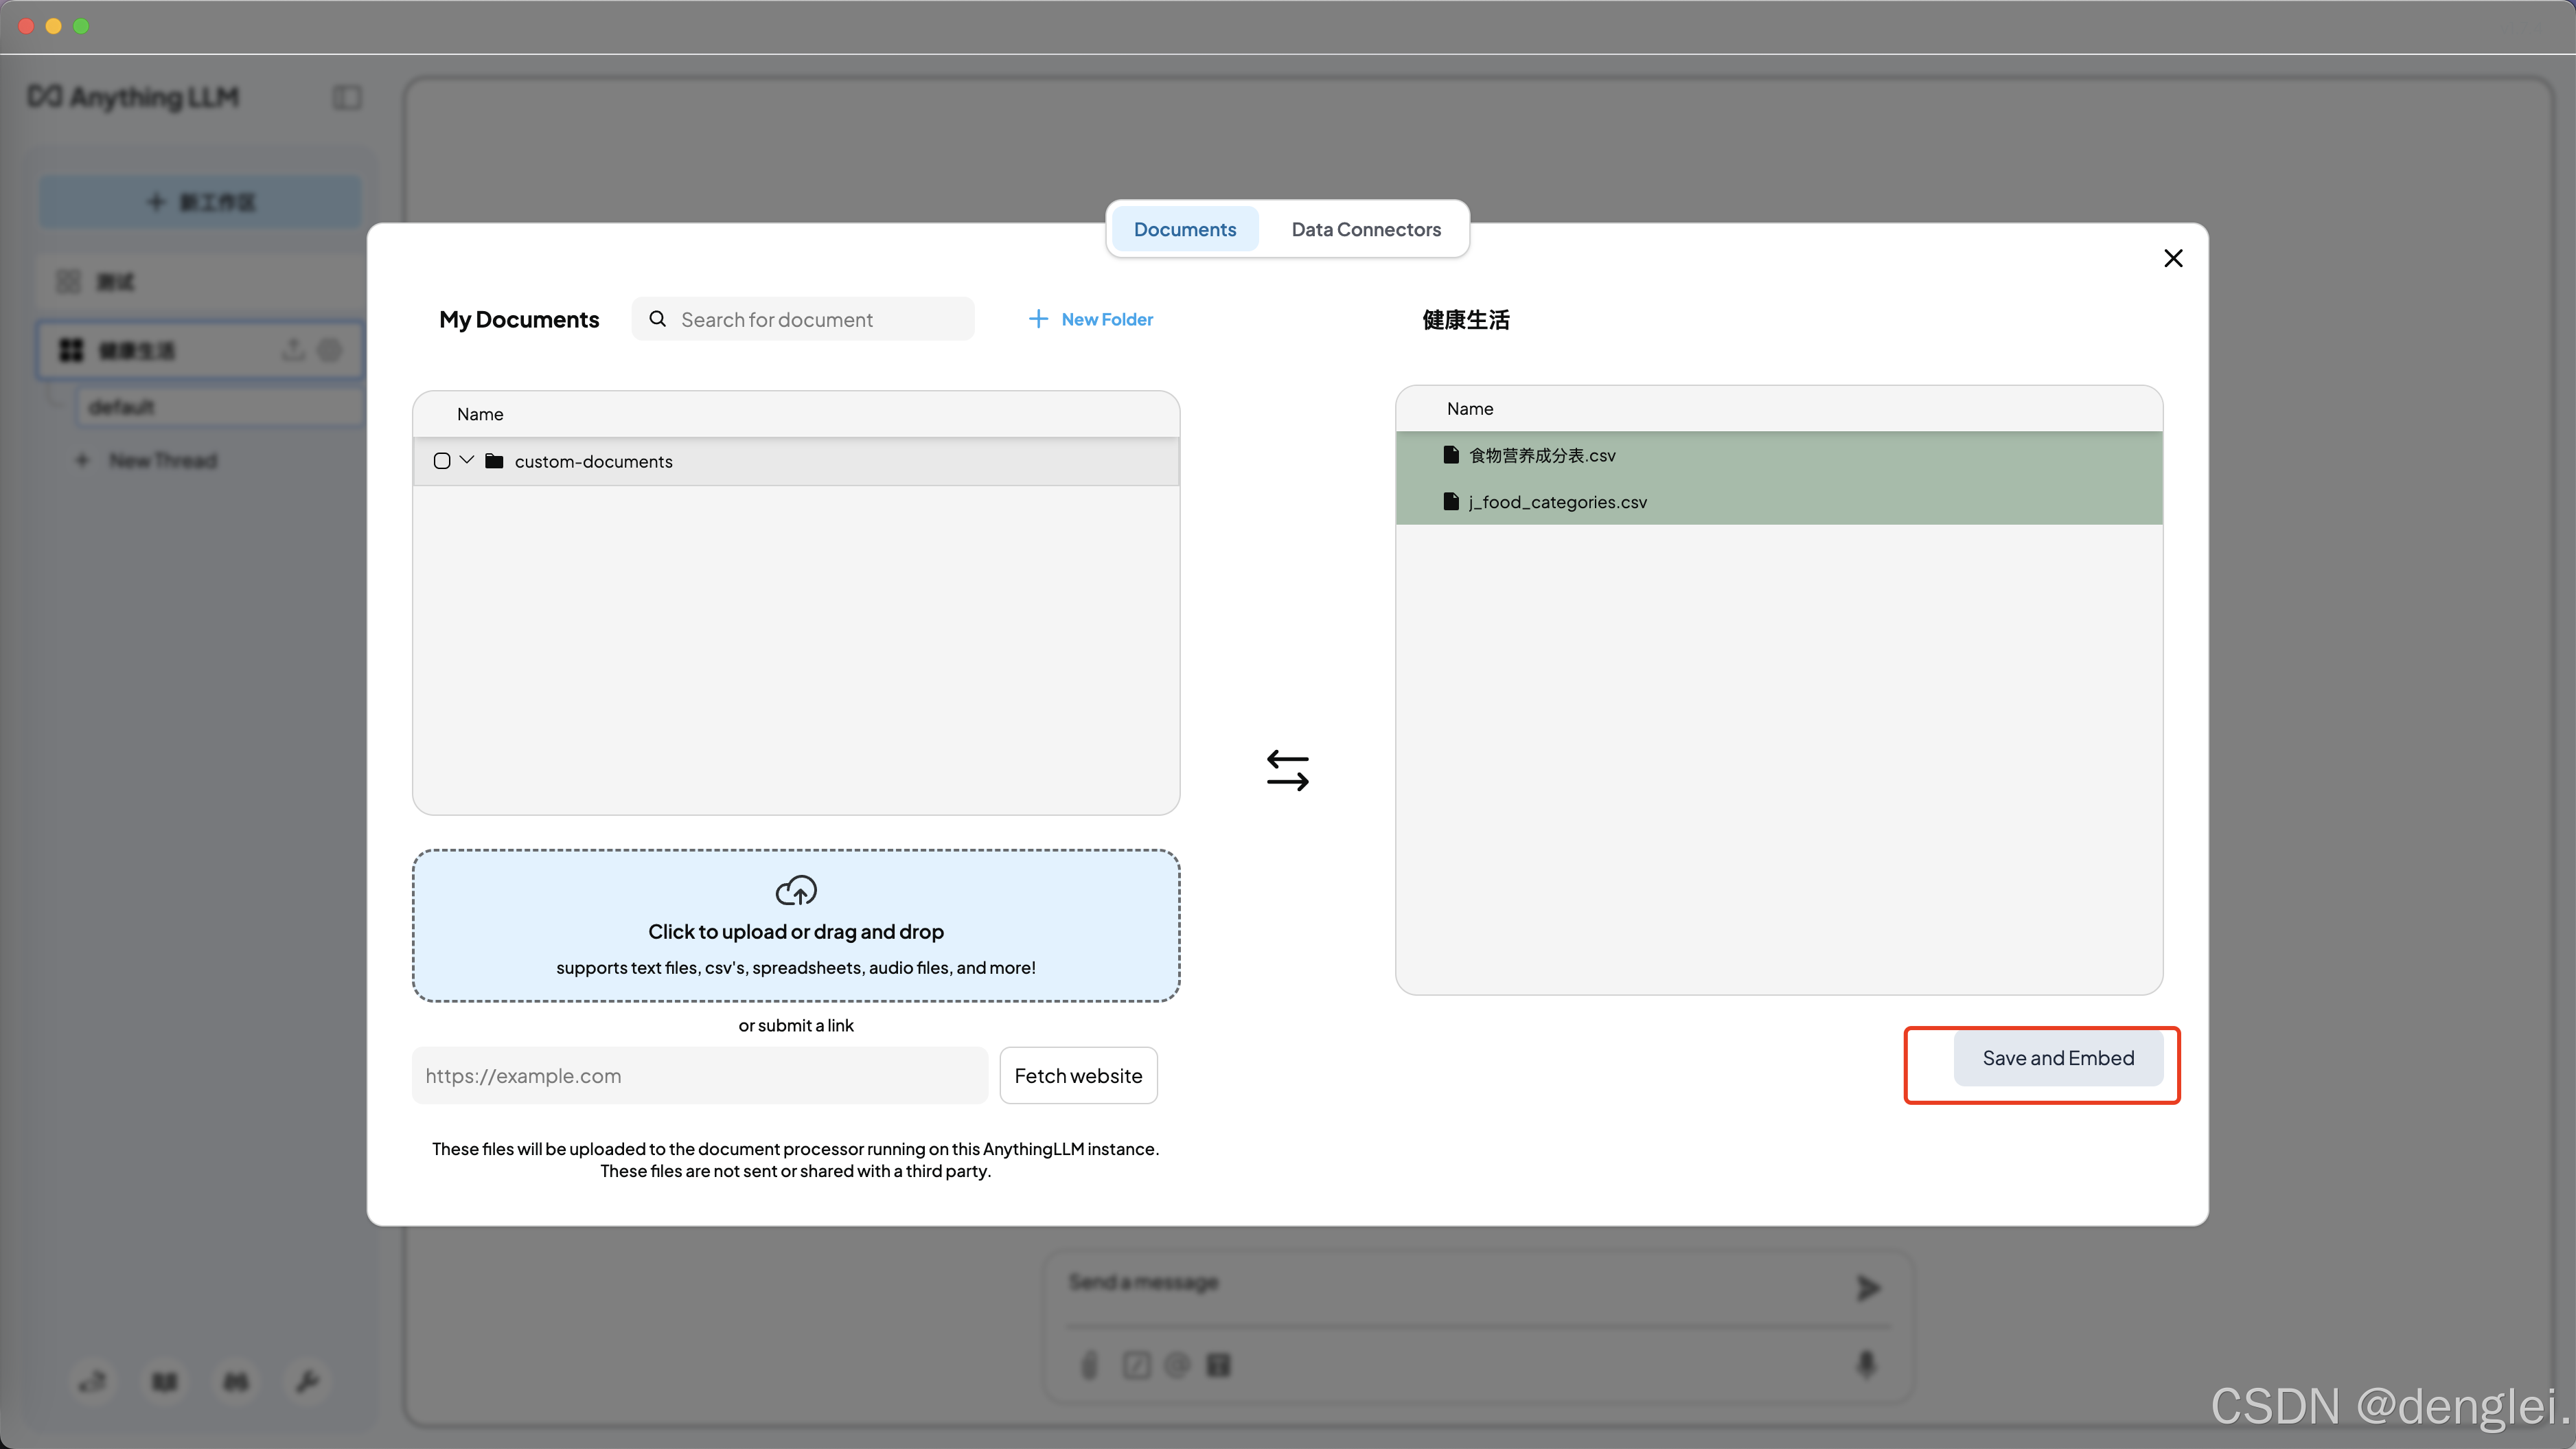Switch to the Data Connectors tab
Viewport: 2576px width, 1449px height.
click(1365, 229)
